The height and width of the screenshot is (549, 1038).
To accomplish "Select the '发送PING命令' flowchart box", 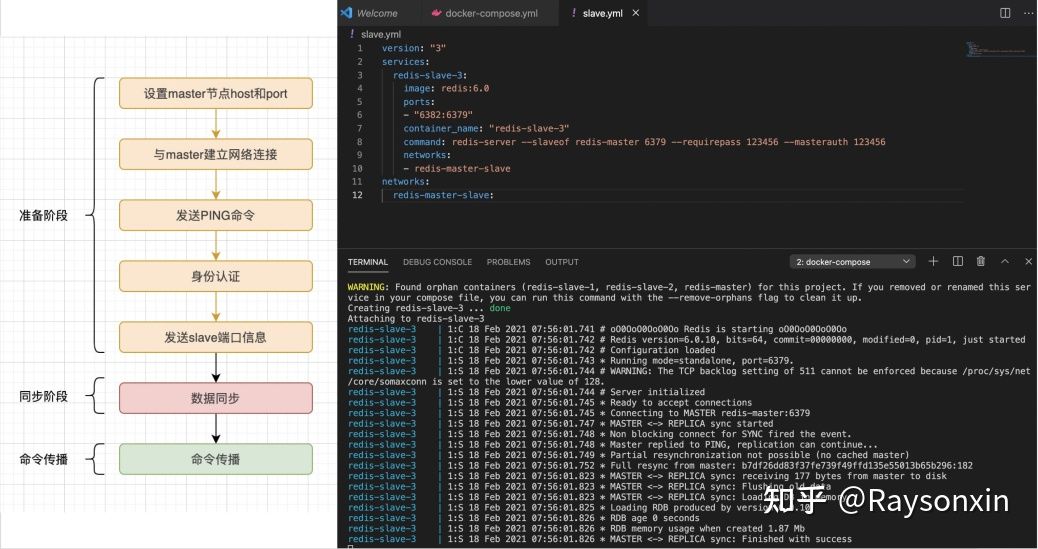I will (x=216, y=215).
